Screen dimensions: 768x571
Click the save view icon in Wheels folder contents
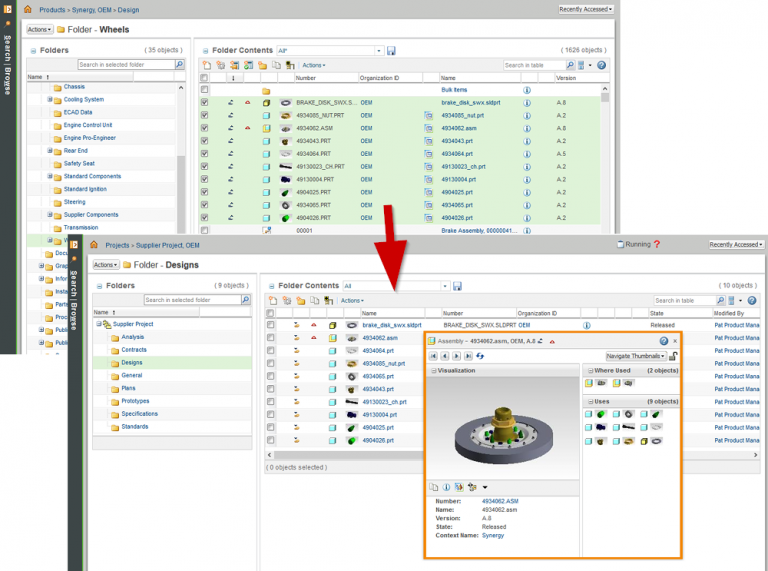coord(391,51)
